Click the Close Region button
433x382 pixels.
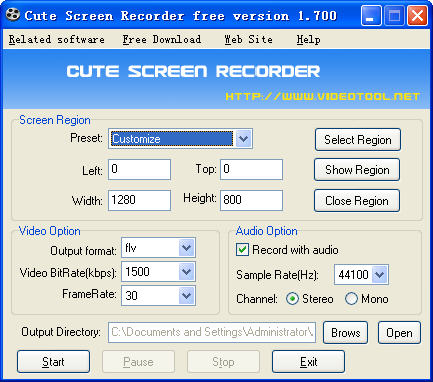coord(357,201)
